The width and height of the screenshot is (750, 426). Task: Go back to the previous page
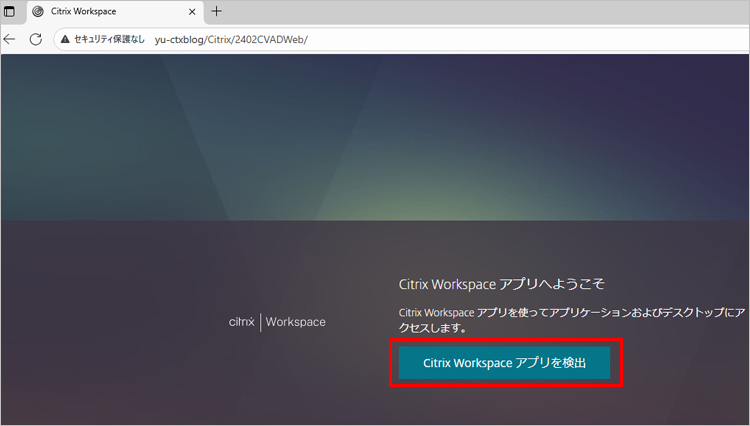10,39
